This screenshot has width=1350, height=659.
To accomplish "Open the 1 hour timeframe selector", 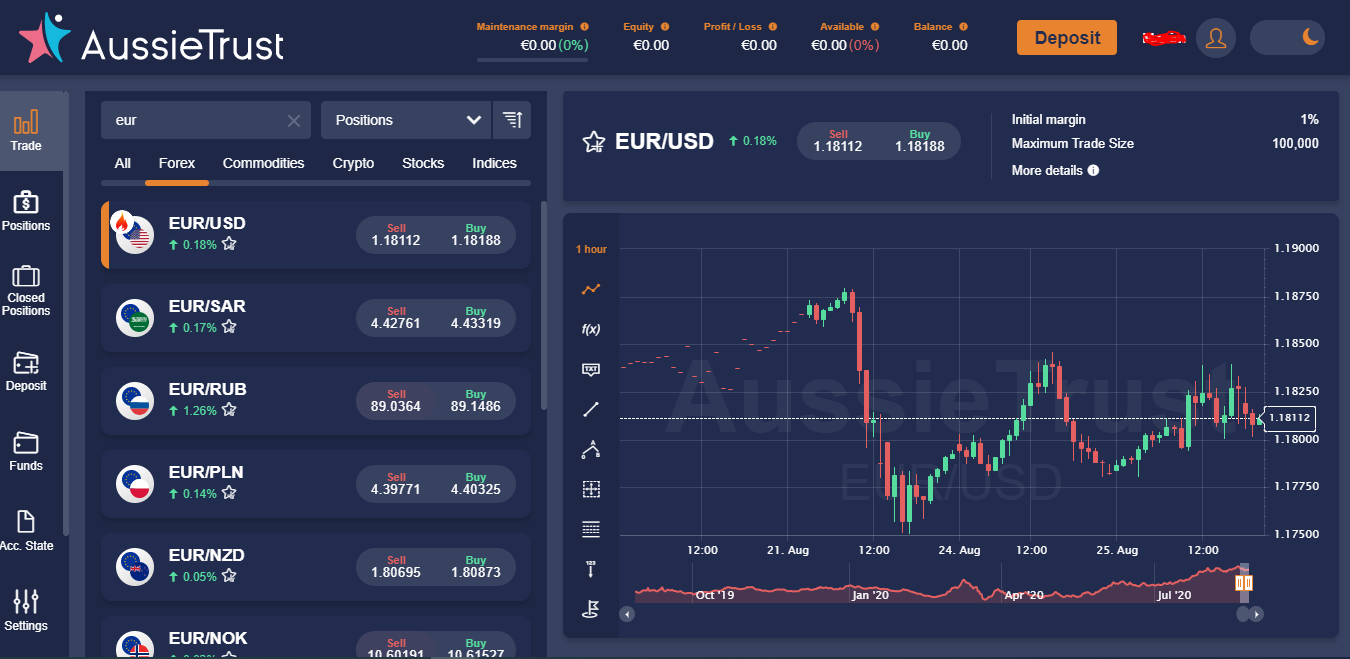I will tap(591, 249).
